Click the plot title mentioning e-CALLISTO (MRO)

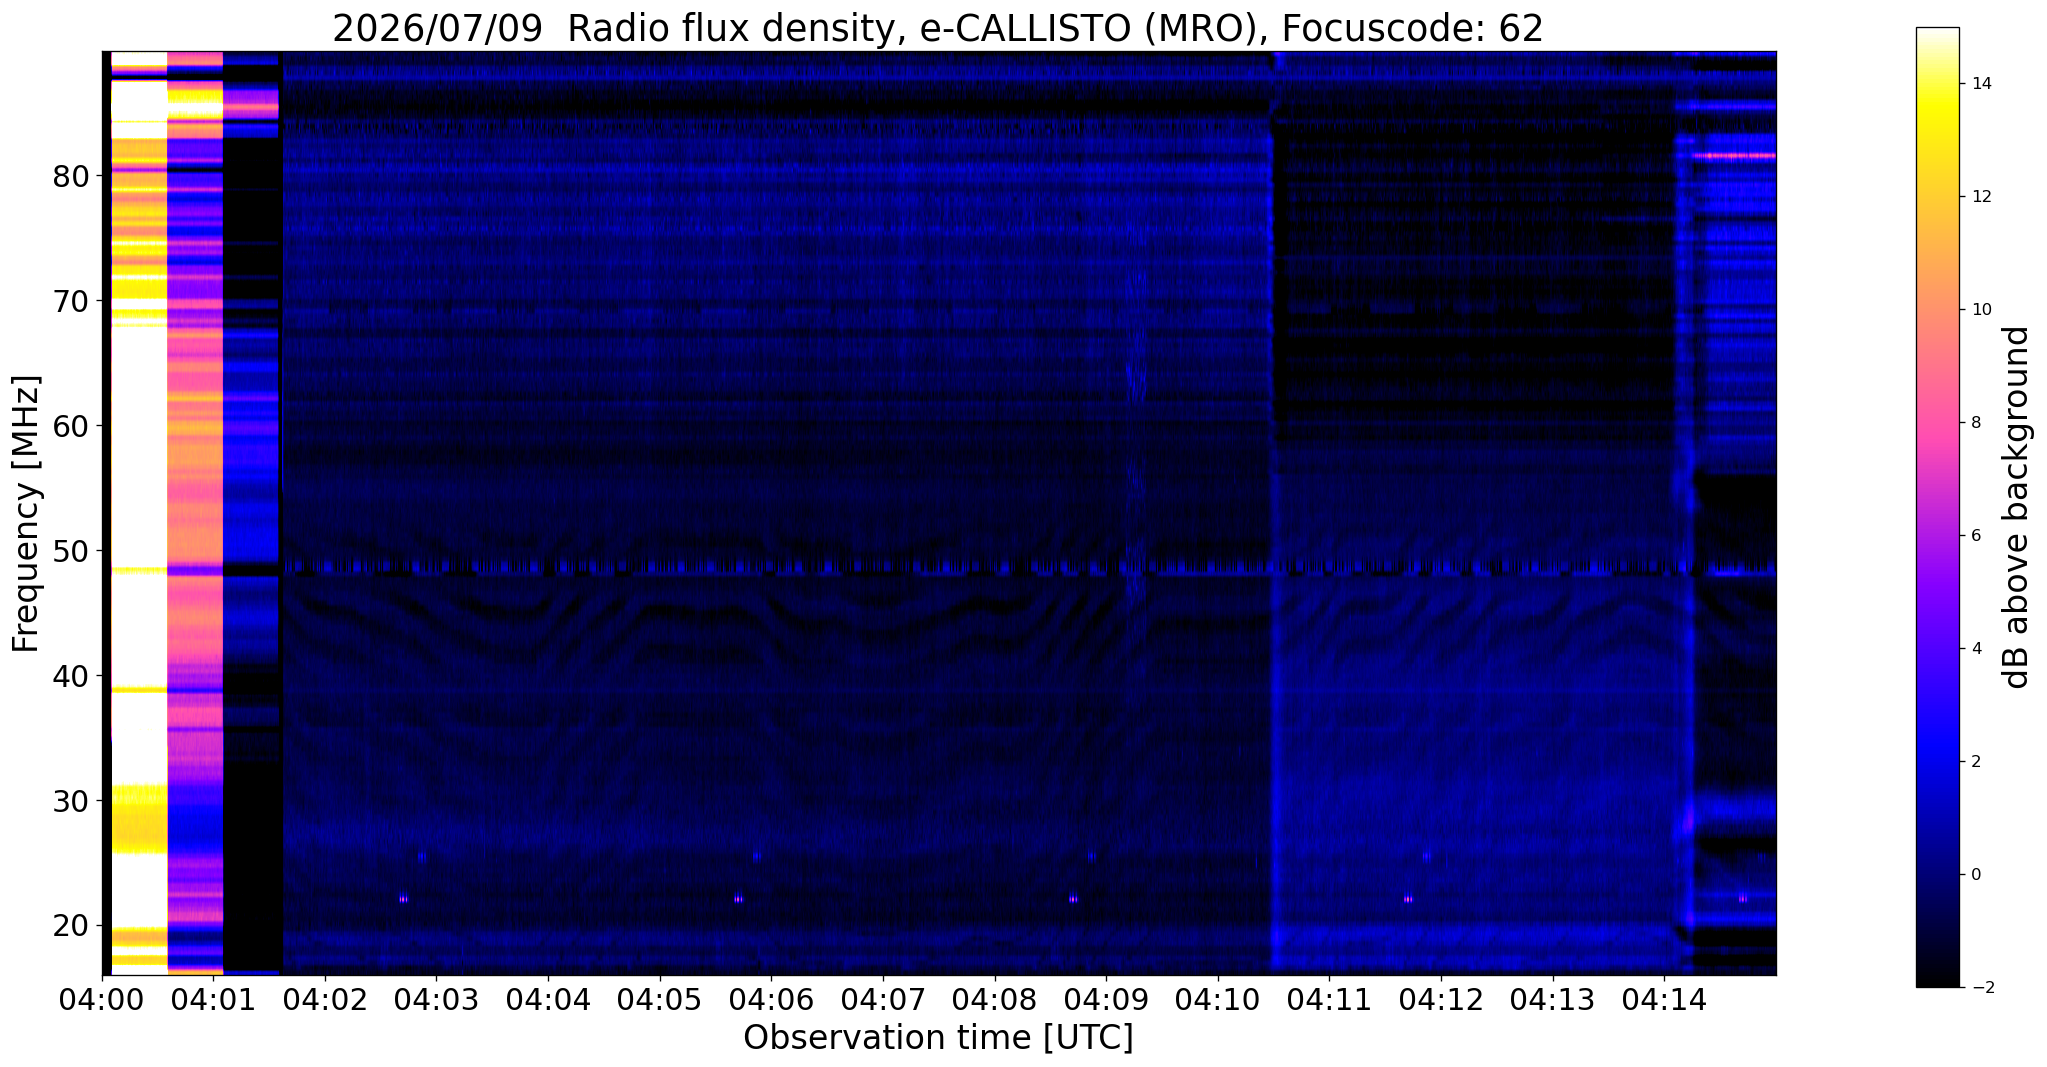click(938, 28)
